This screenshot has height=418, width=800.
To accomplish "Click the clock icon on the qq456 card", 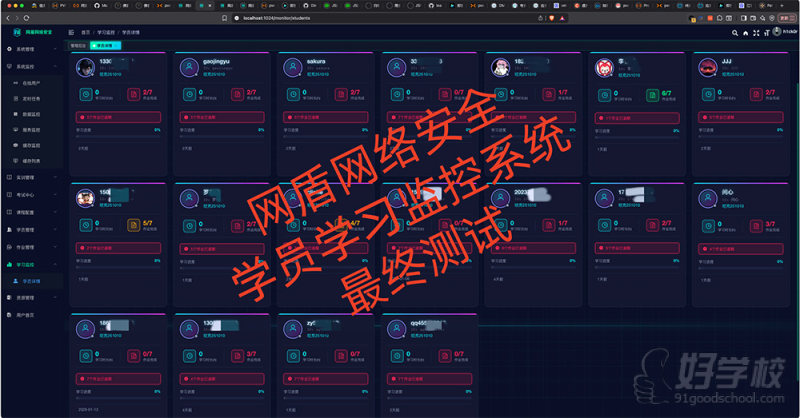I will pos(397,356).
